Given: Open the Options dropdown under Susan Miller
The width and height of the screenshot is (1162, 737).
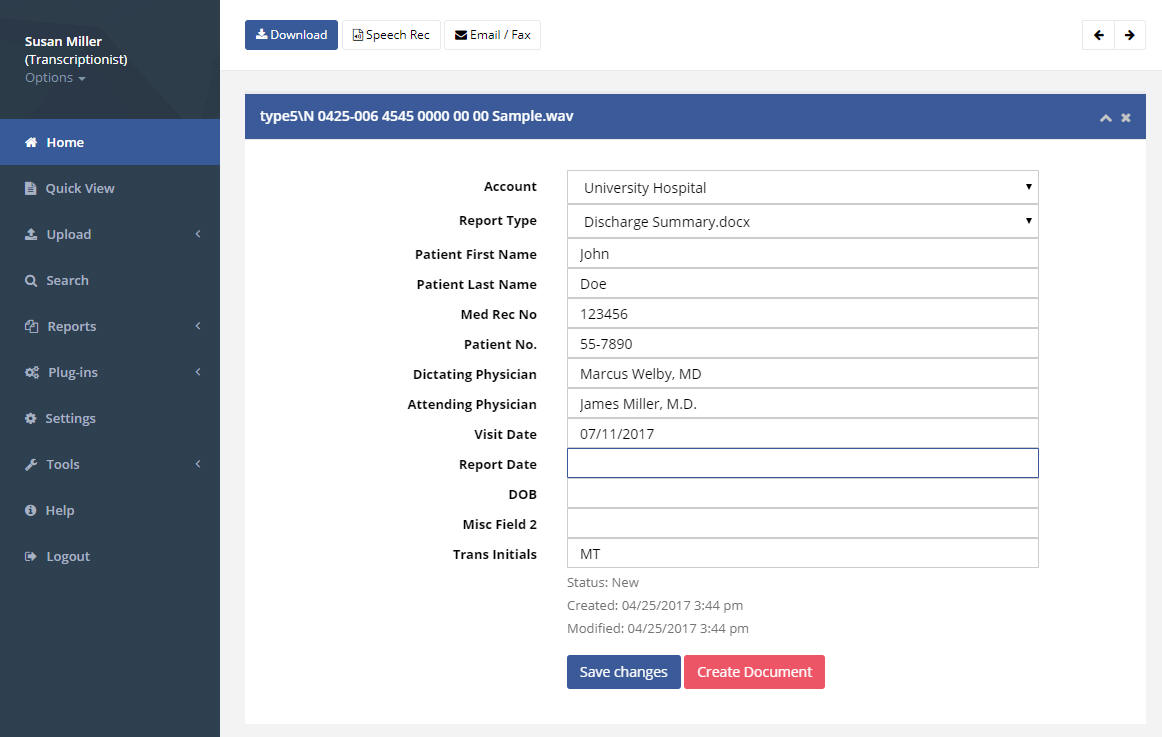Looking at the screenshot, I should pos(55,78).
